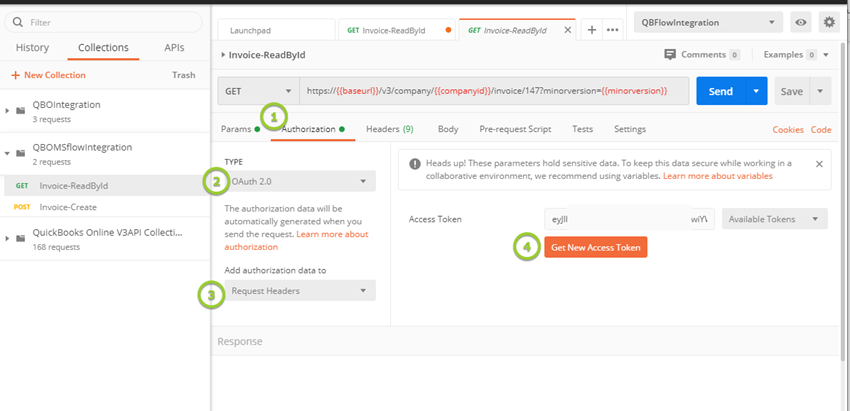Expand the Invoice-ReadById request title arrow
The width and height of the screenshot is (850, 411).
tap(222, 55)
